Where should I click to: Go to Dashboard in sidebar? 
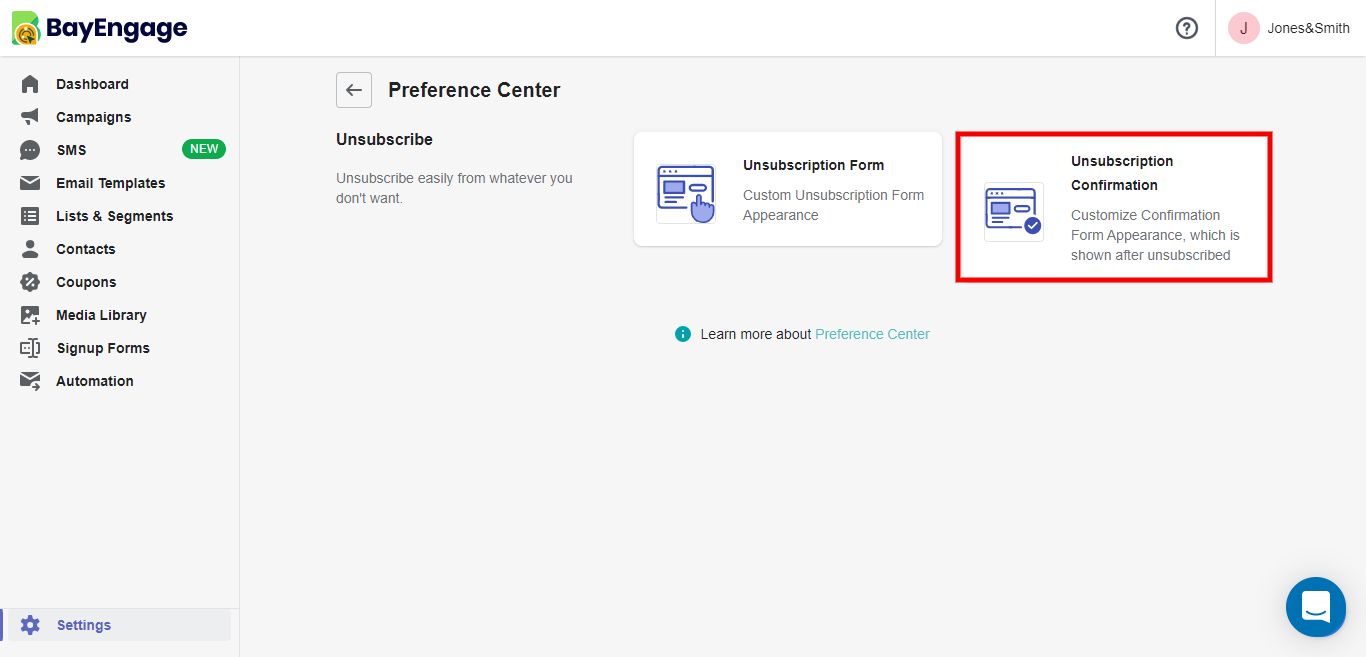click(x=92, y=84)
